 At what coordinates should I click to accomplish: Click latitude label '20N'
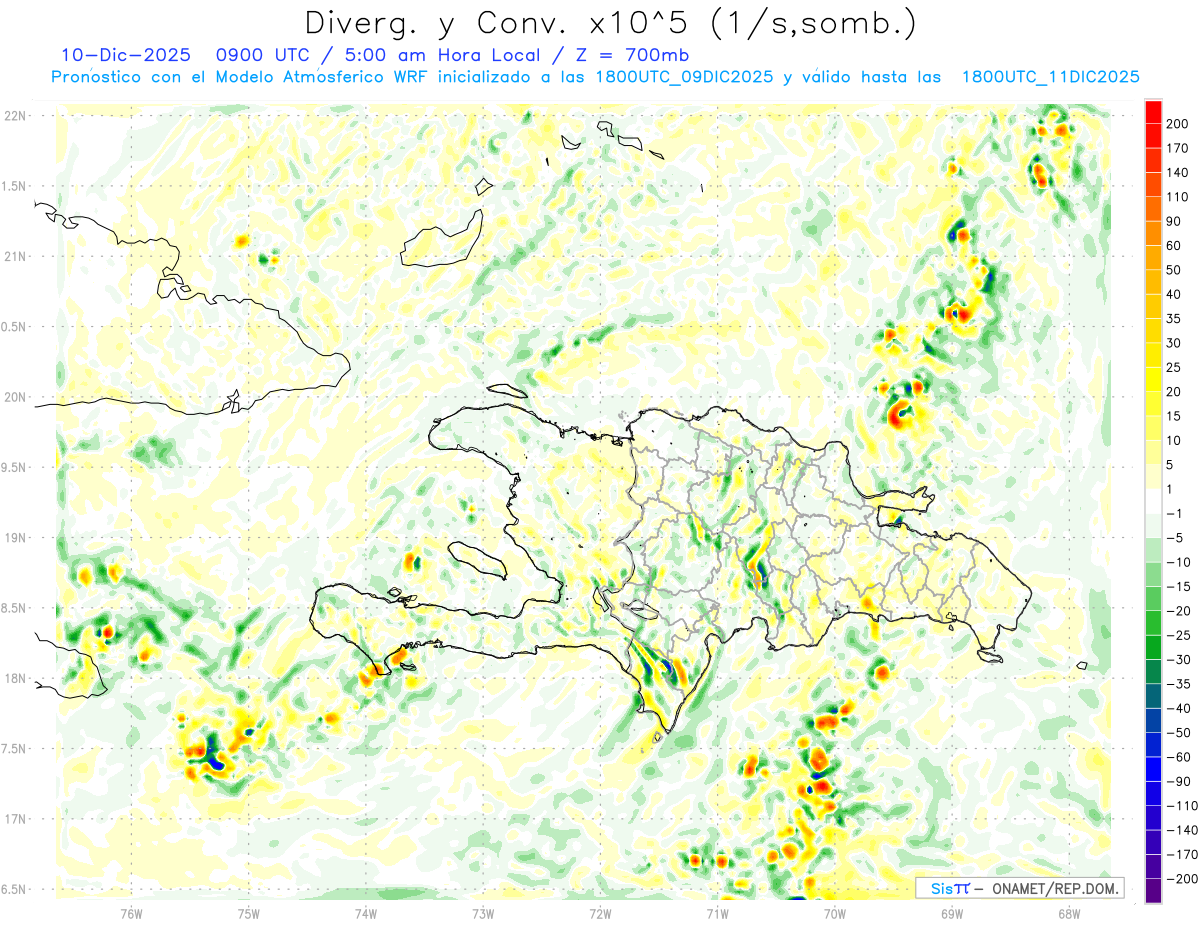(x=15, y=397)
